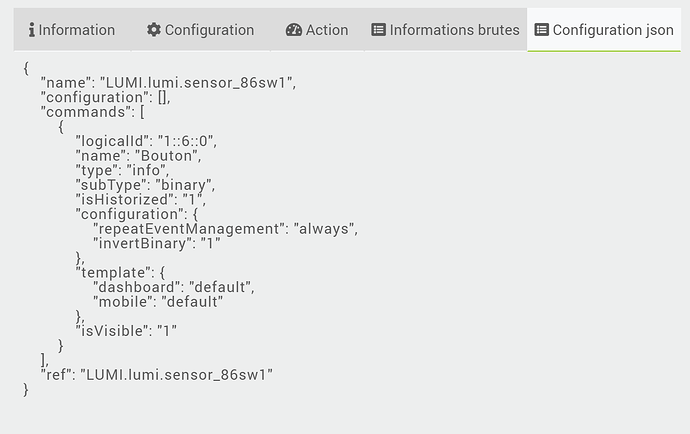
Task: Click the "name": "LUMI.lumi.sensor_86sw1" line
Action: click(169, 83)
